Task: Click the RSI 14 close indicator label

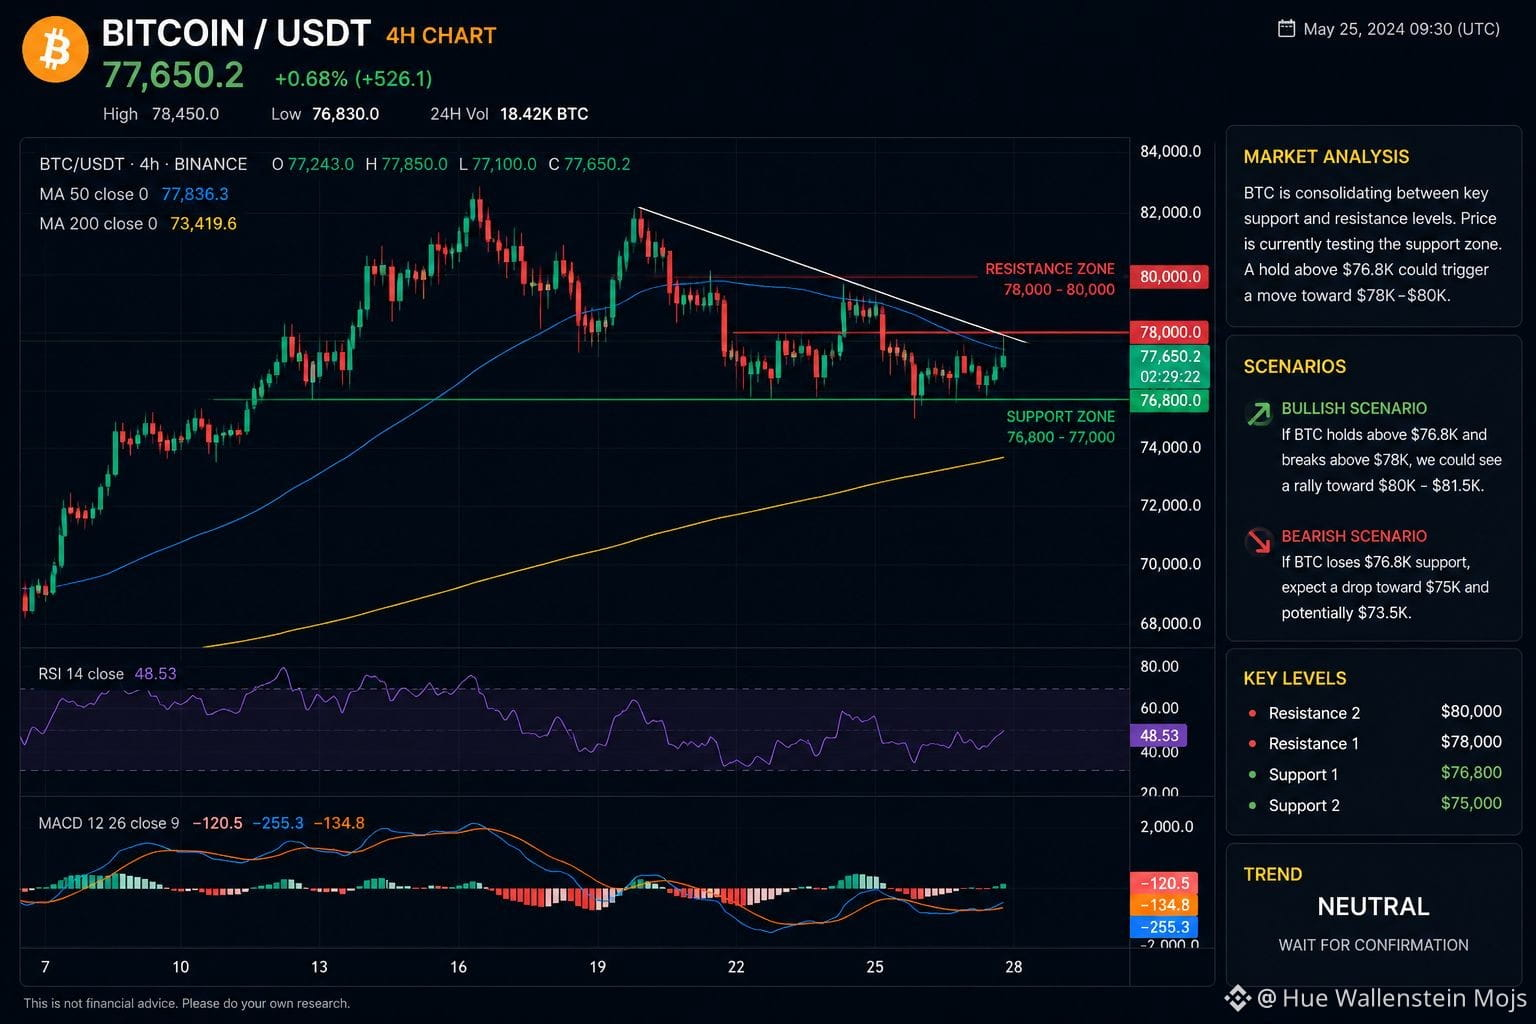Action: coord(81,674)
